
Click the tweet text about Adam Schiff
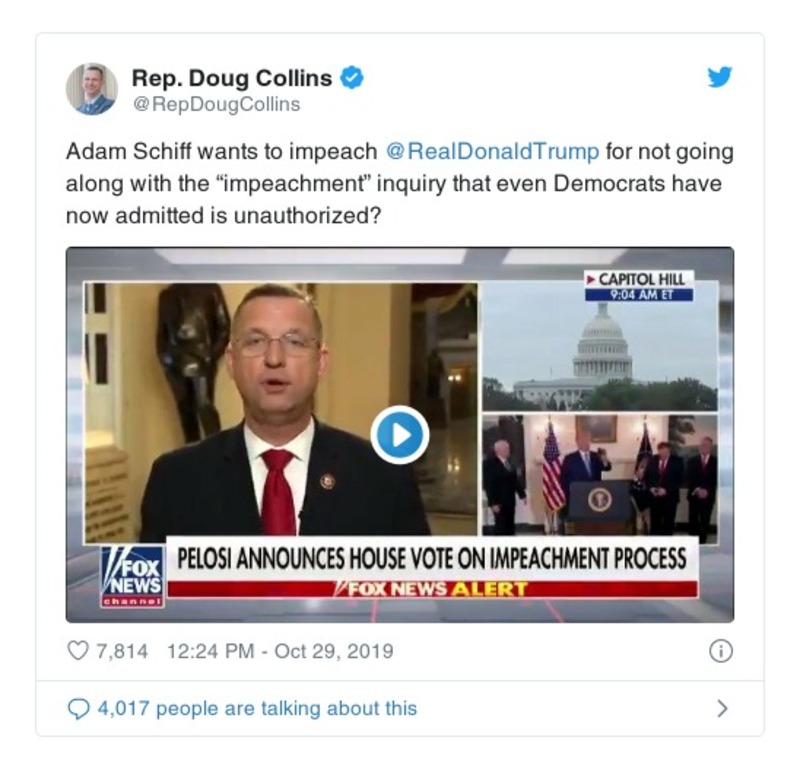(x=400, y=183)
